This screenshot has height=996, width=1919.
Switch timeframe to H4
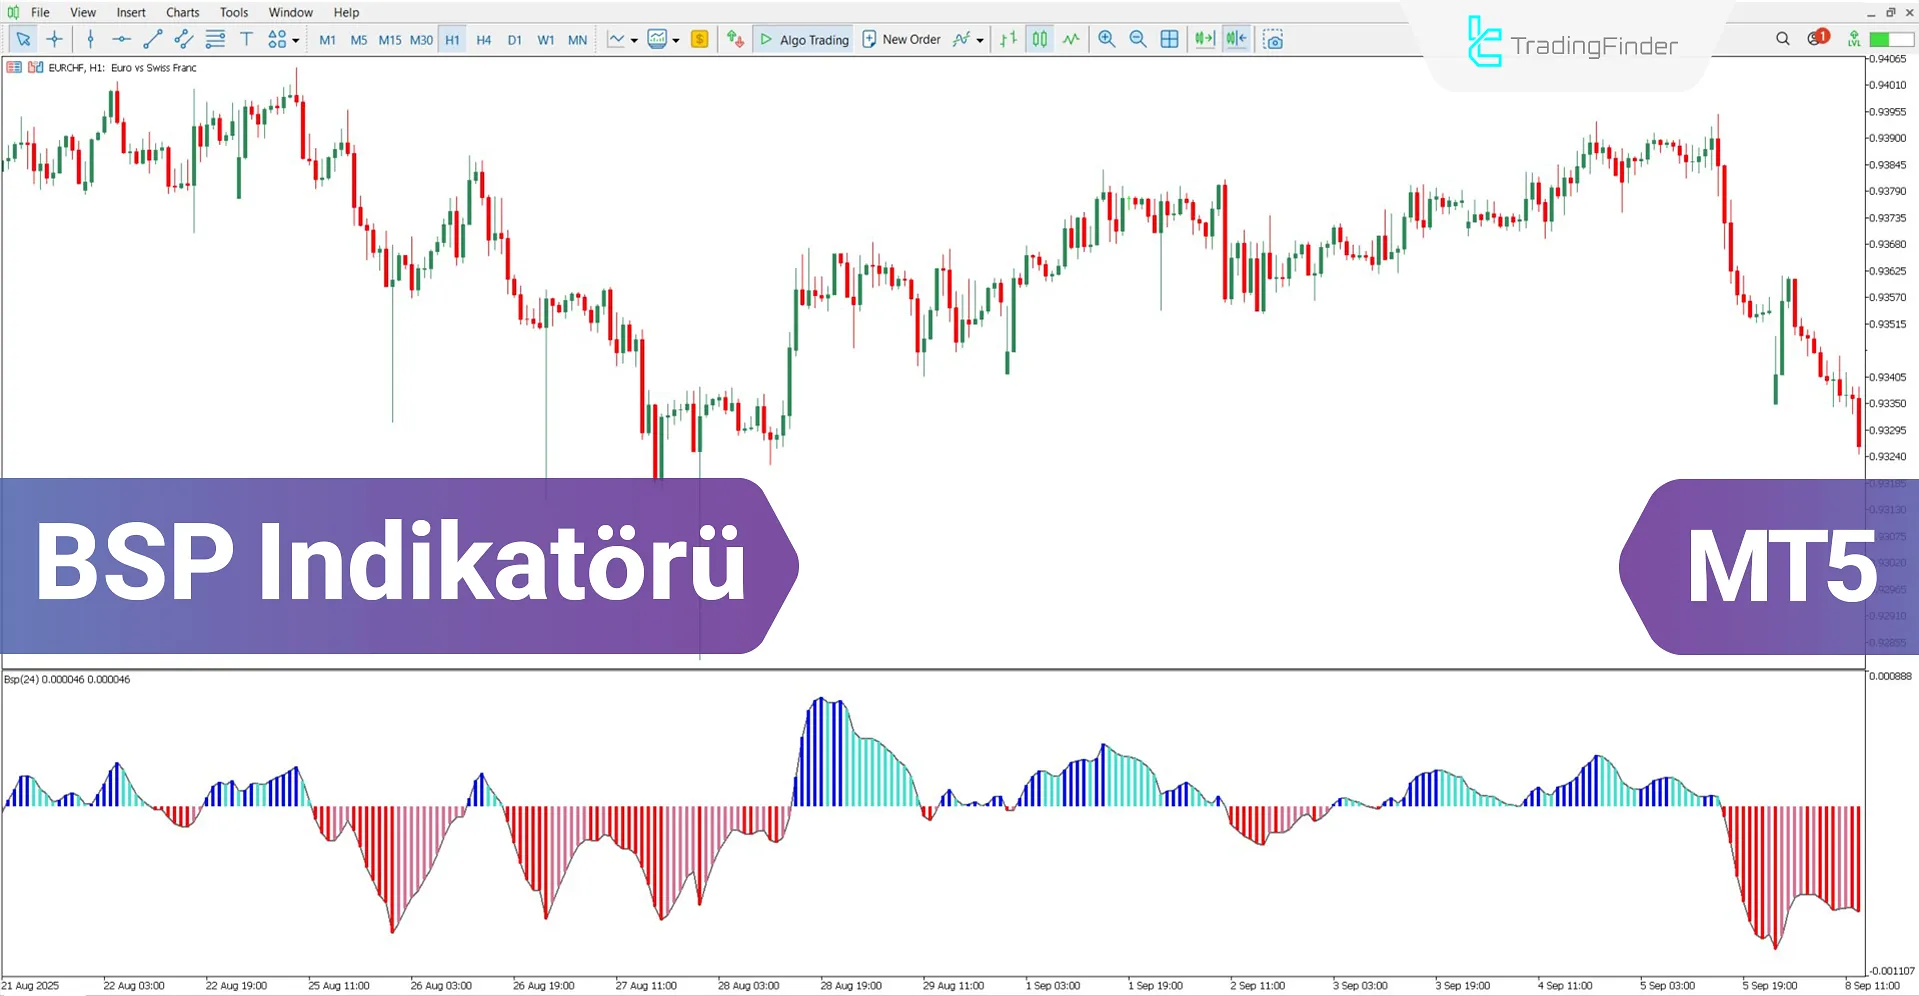[x=484, y=40]
